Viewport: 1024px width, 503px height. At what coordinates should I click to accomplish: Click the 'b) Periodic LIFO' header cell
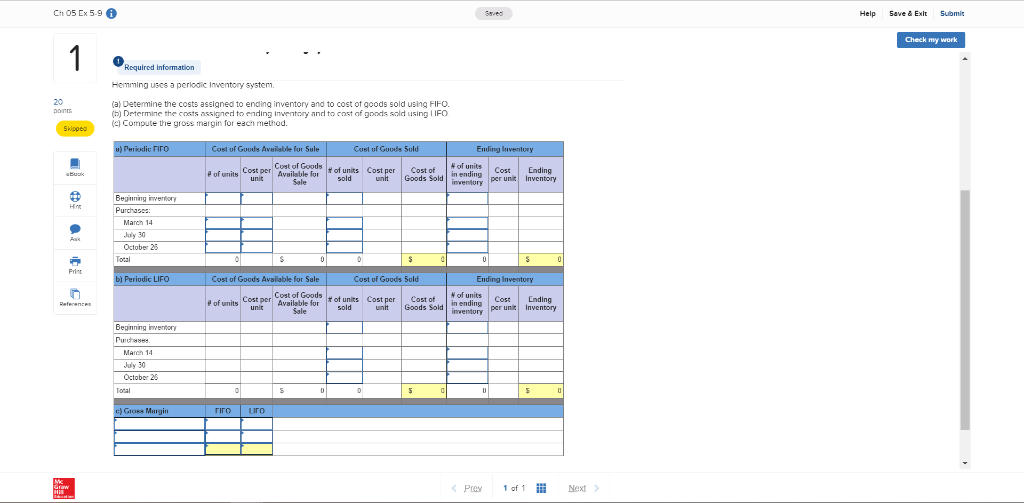pos(159,279)
